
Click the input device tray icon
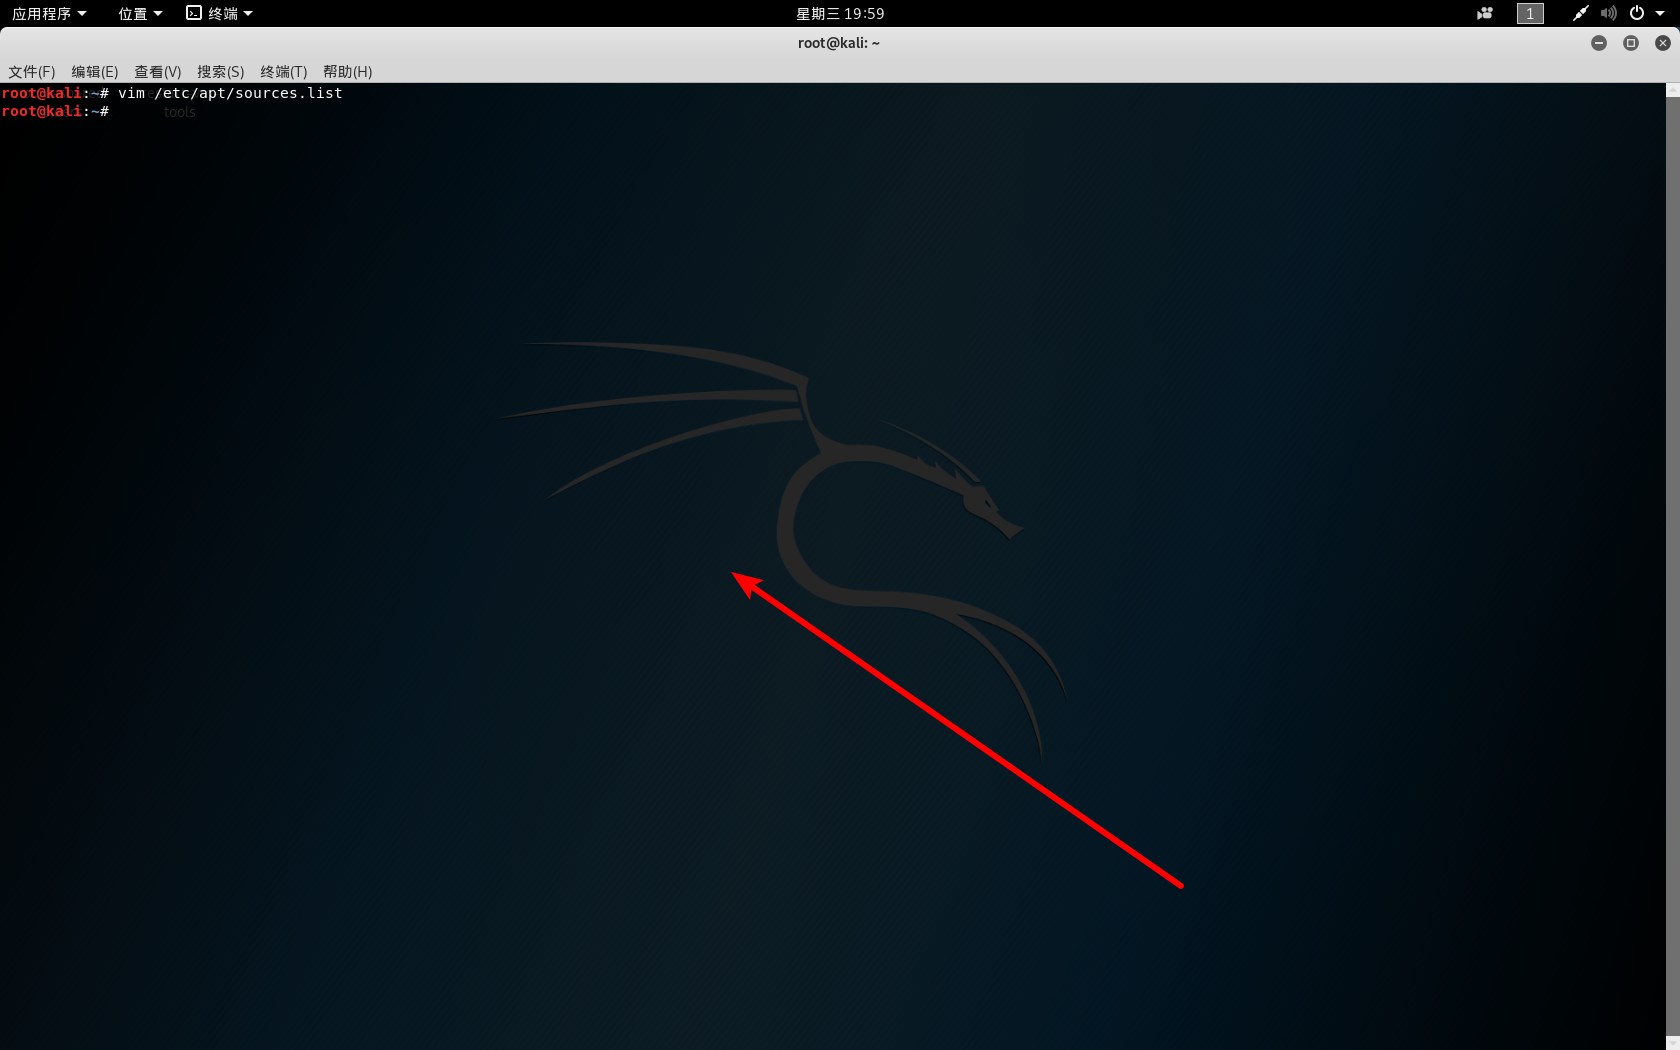(x=1579, y=13)
